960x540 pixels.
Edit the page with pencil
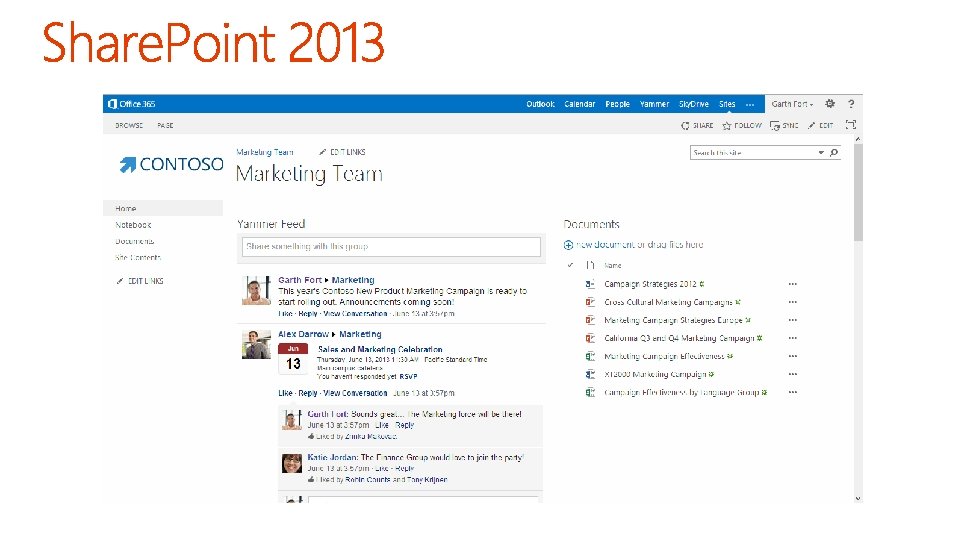[820, 126]
